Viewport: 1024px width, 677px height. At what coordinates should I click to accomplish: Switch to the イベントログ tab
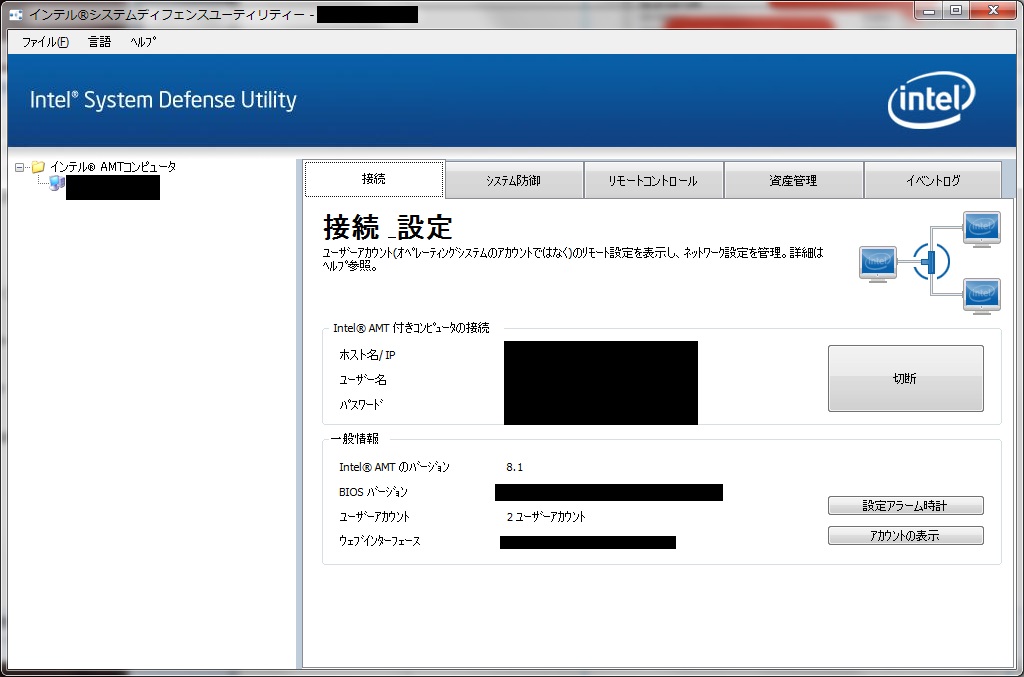click(933, 180)
